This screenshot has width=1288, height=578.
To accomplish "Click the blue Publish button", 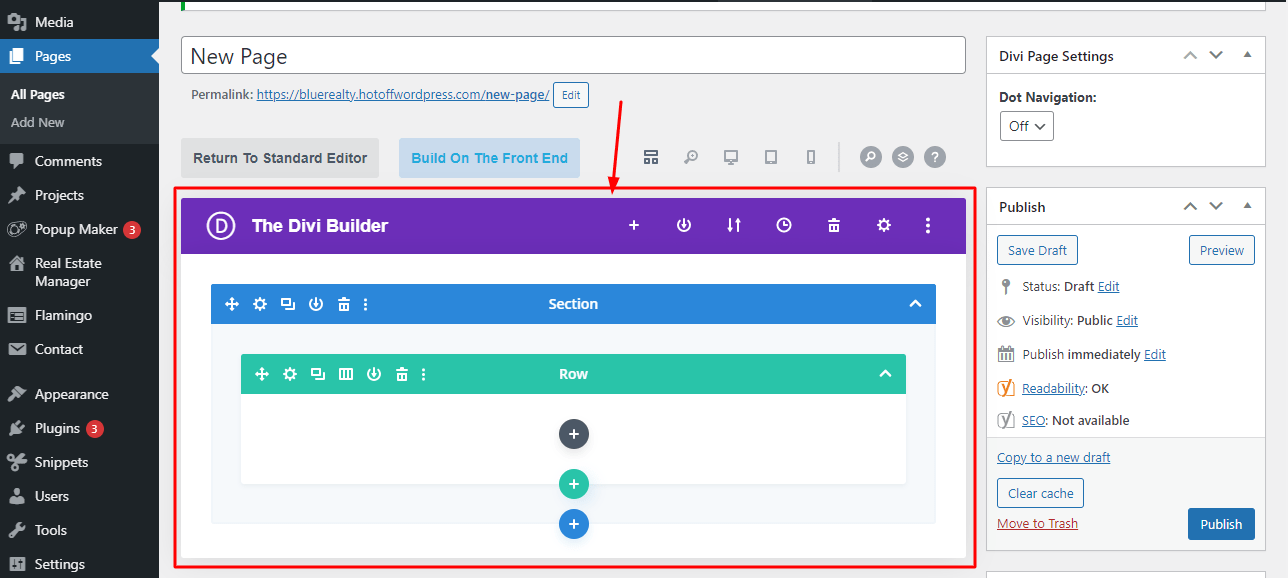I will pyautogui.click(x=1221, y=524).
